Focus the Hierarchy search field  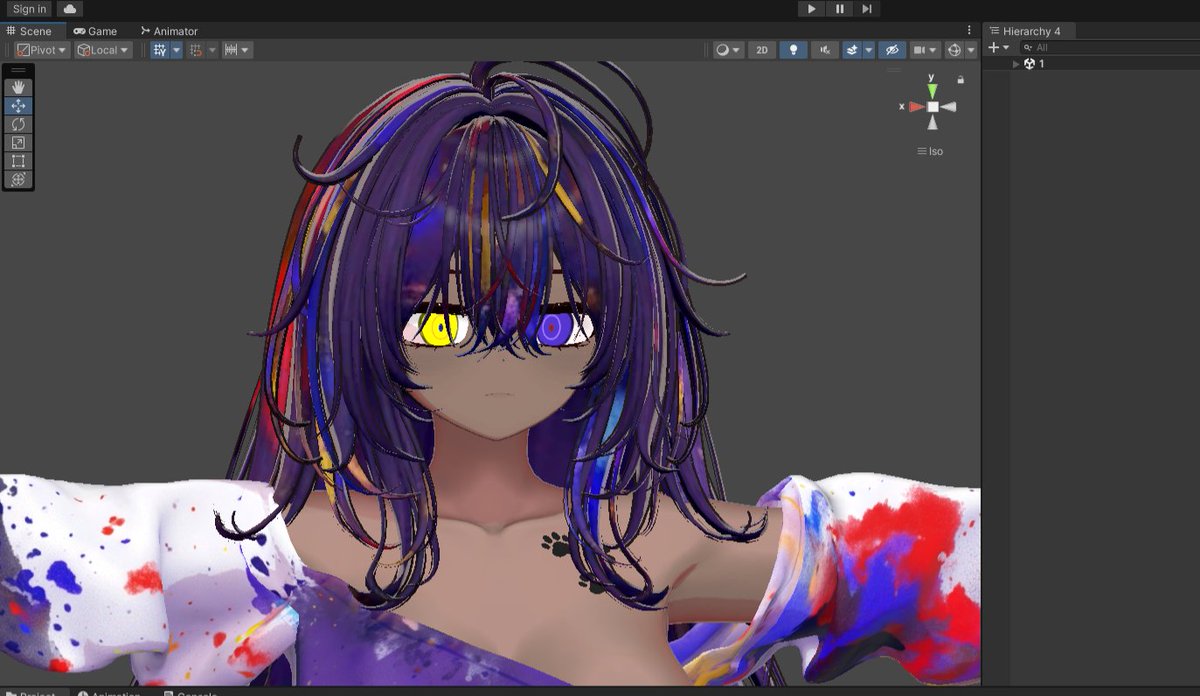(1110, 47)
